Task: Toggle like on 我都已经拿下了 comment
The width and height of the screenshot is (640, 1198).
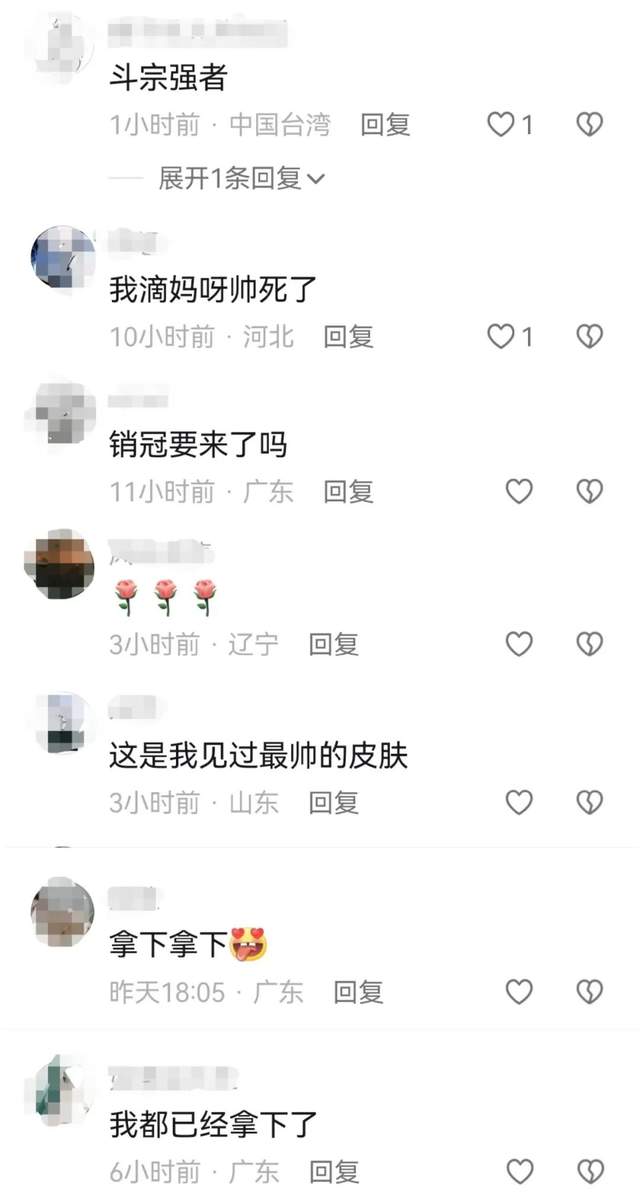Action: click(x=519, y=1171)
